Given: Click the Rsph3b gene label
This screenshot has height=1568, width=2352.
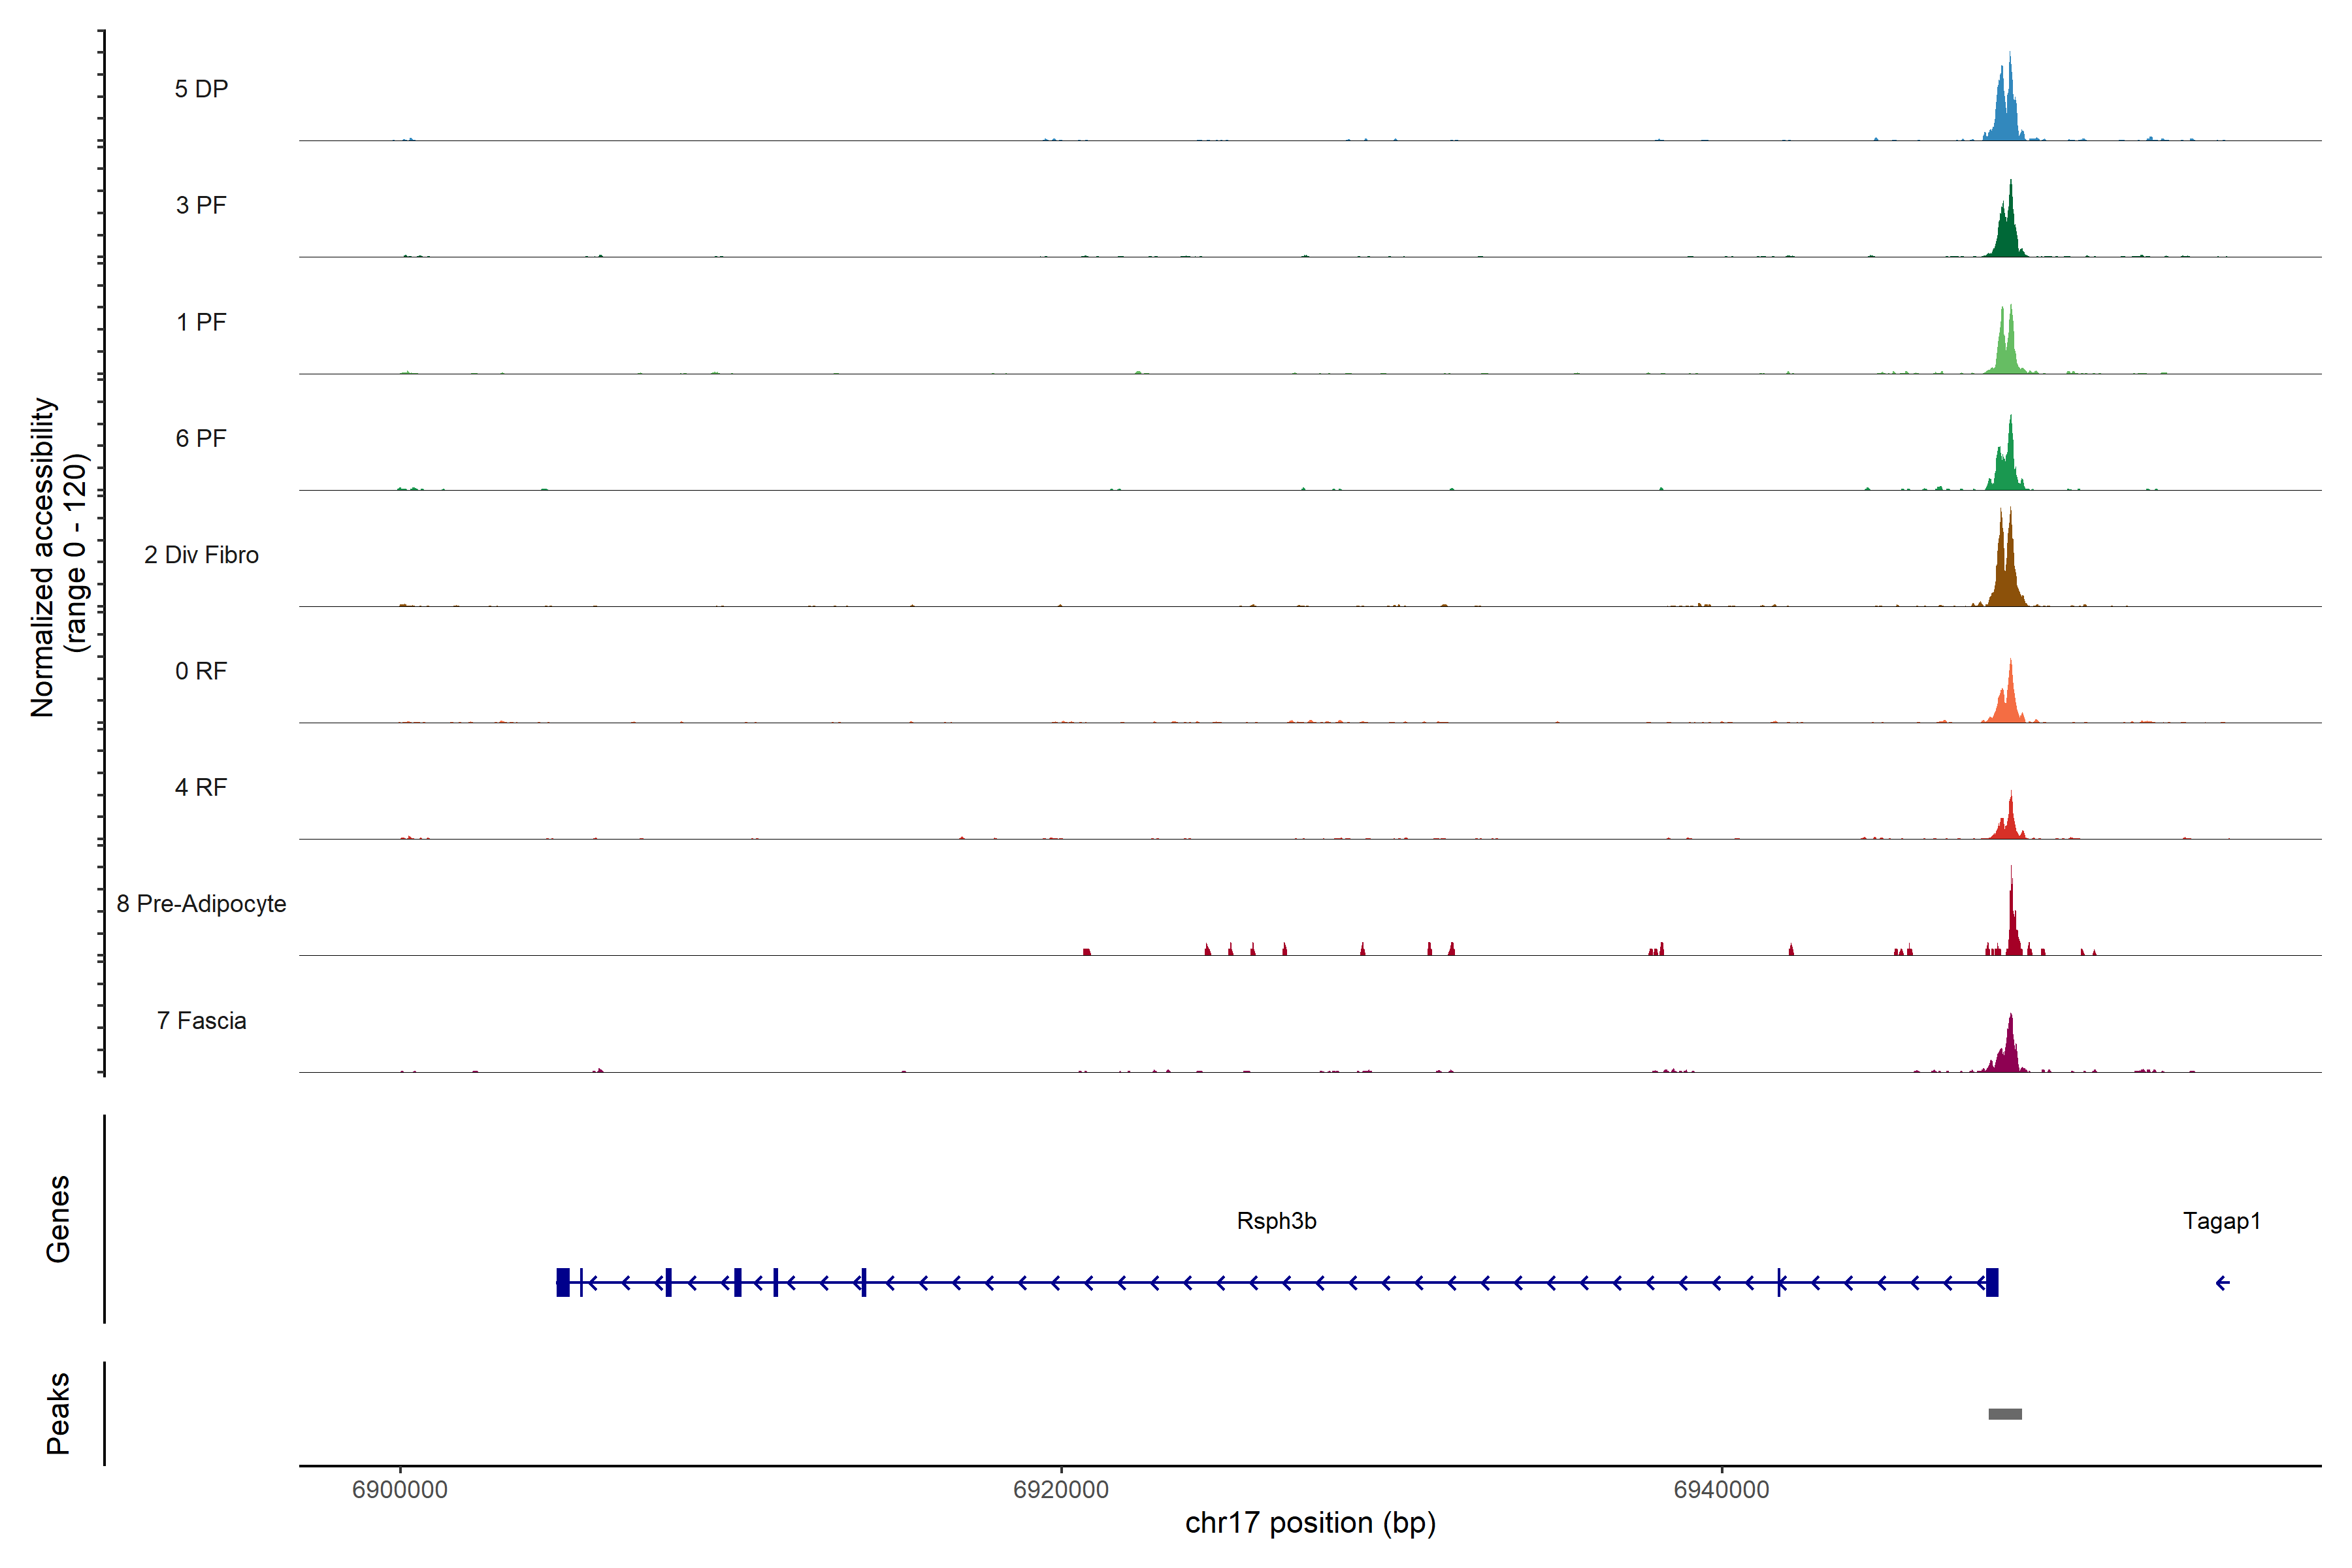Looking at the screenshot, I should [x=1276, y=1221].
